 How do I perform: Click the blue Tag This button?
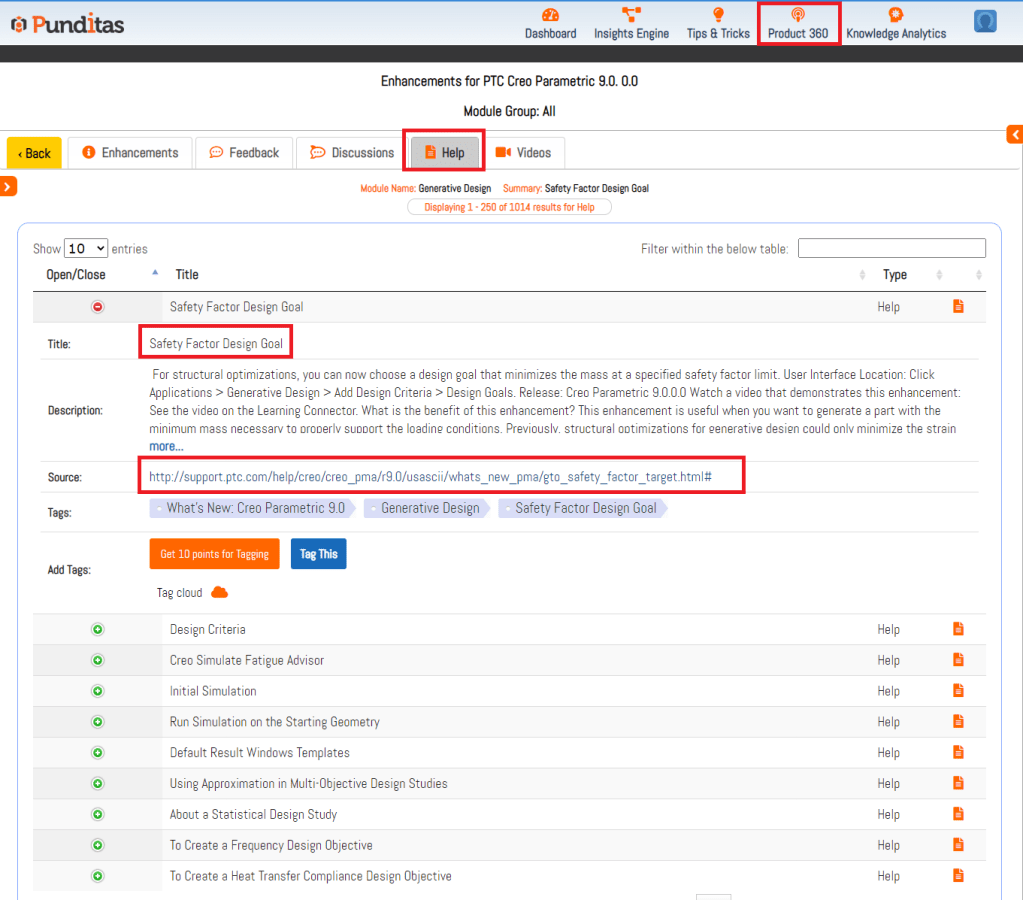point(318,554)
